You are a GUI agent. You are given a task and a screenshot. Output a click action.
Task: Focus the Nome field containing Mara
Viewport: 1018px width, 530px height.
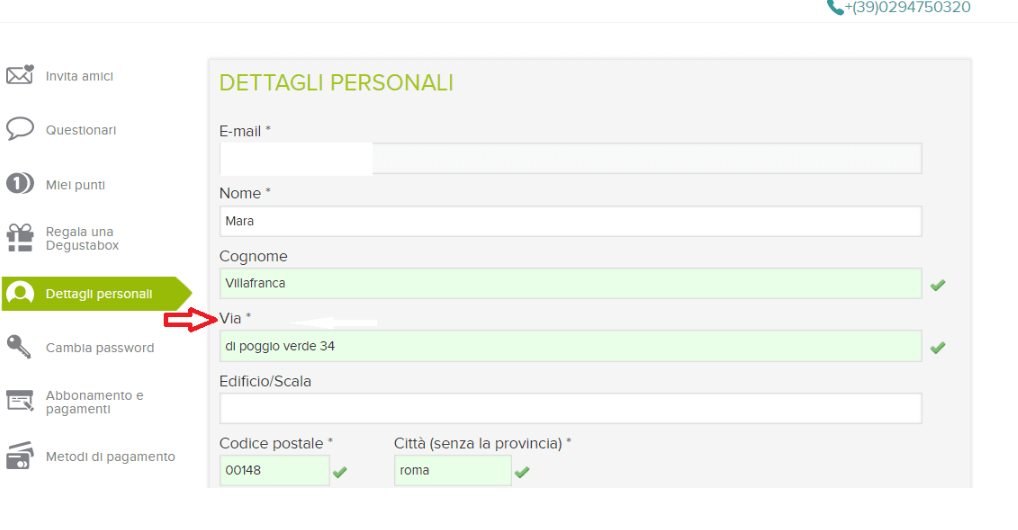pos(570,222)
